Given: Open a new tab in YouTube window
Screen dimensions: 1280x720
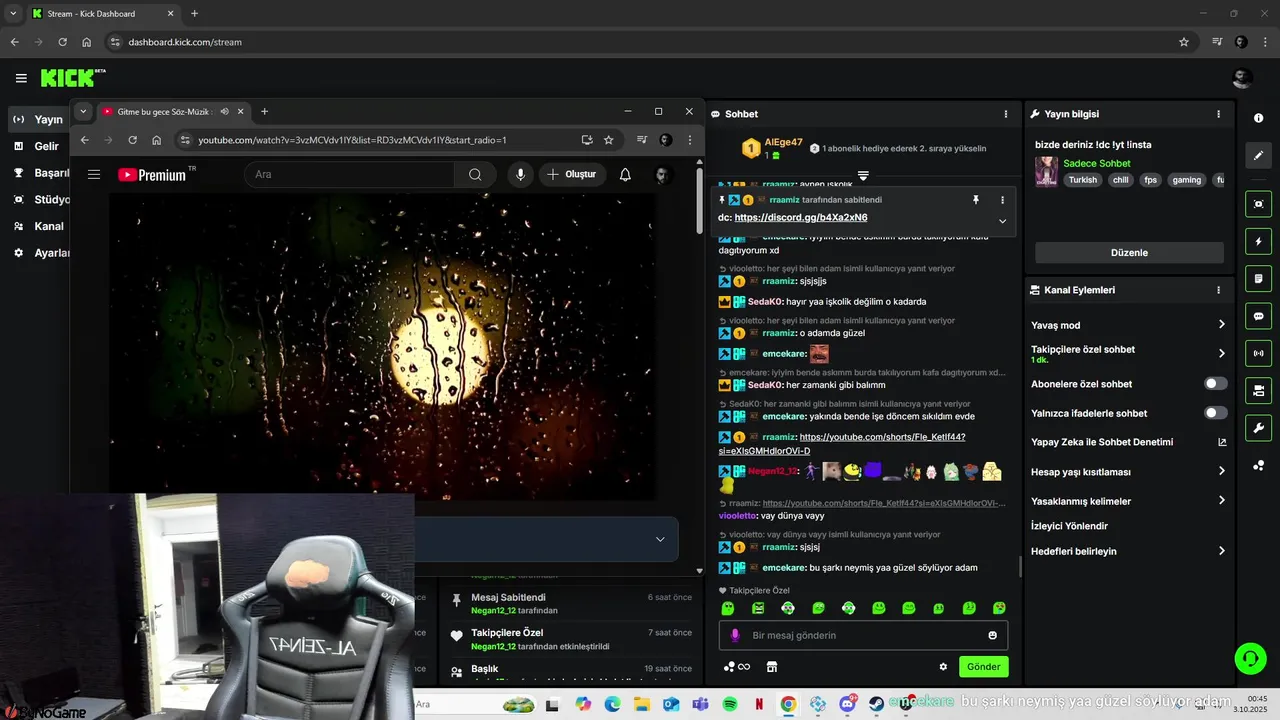Looking at the screenshot, I should [264, 111].
